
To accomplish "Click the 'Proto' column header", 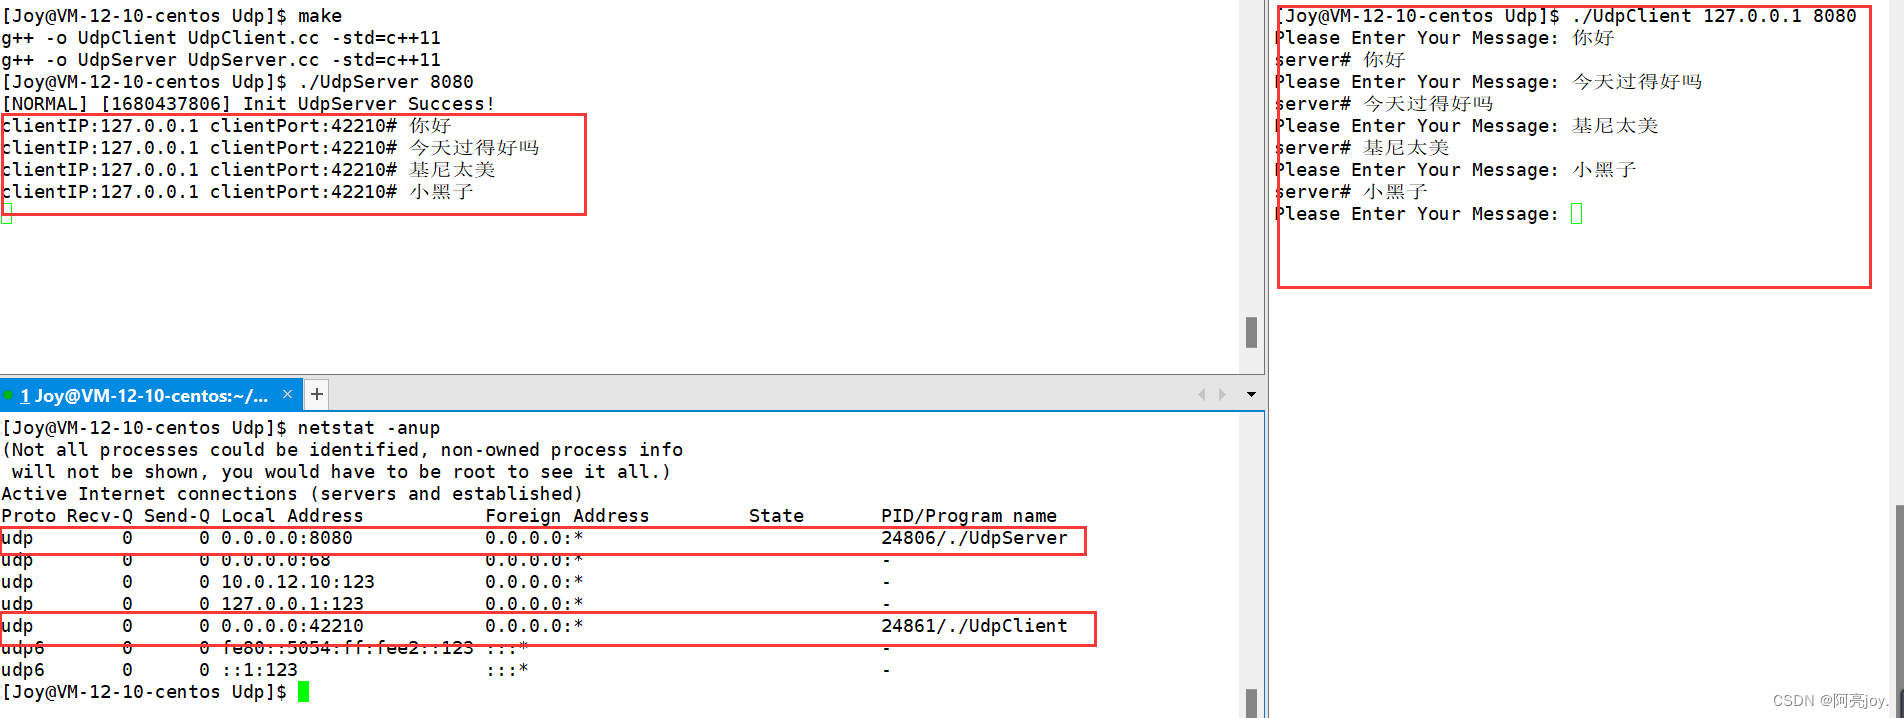I will click(x=29, y=516).
